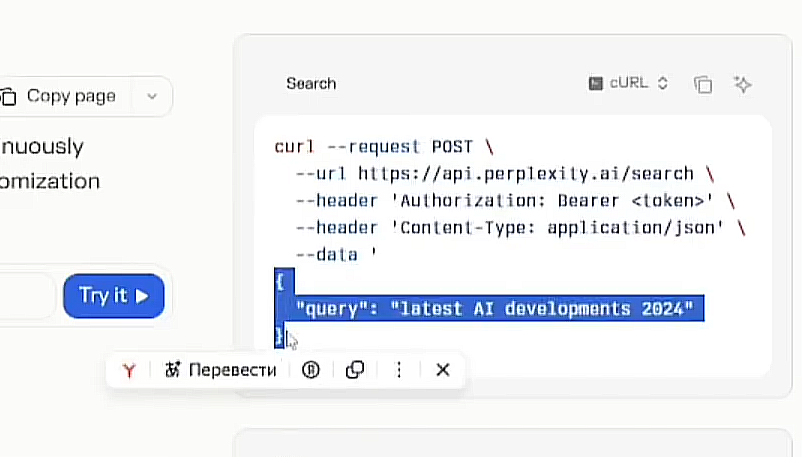The height and width of the screenshot is (457, 802).
Task: Click the Search title above the code
Action: tap(311, 84)
